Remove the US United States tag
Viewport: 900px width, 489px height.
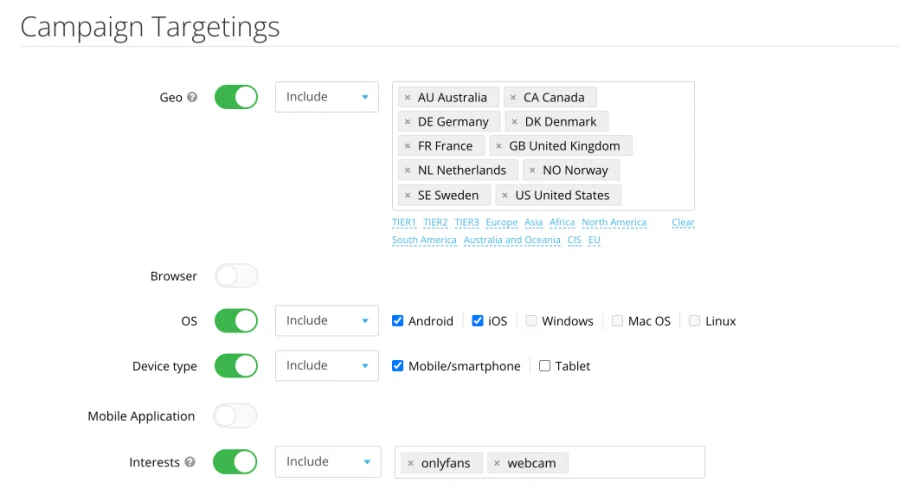[x=505, y=196]
